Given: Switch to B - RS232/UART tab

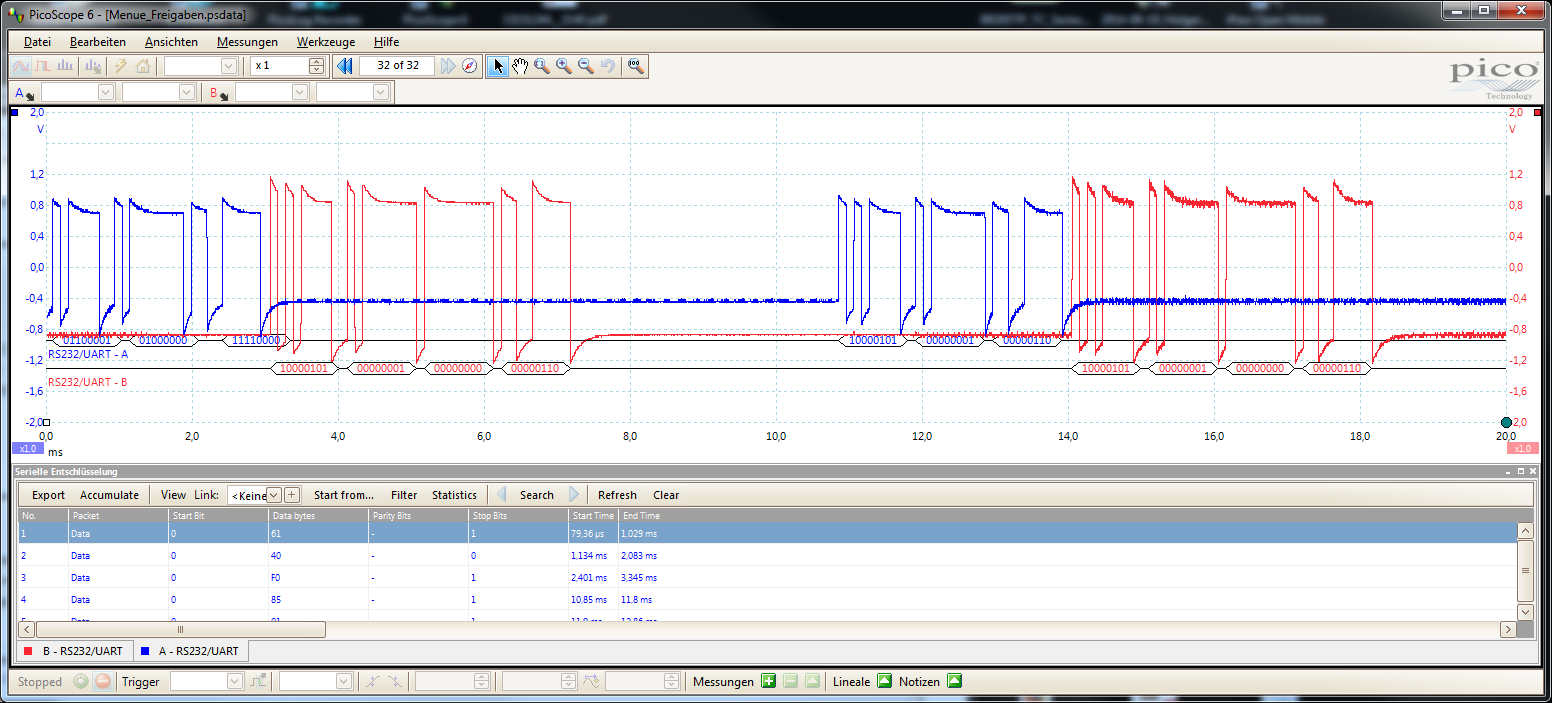Looking at the screenshot, I should pyautogui.click(x=73, y=651).
